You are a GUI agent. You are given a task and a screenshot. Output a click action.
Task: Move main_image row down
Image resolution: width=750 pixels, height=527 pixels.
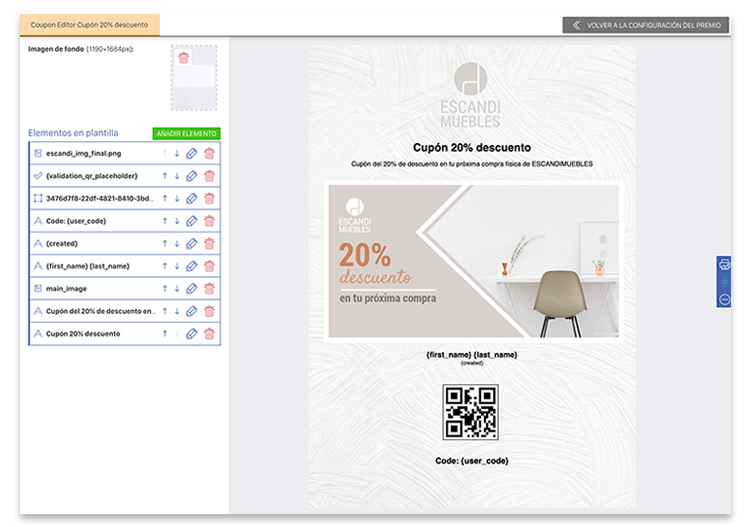[176, 288]
